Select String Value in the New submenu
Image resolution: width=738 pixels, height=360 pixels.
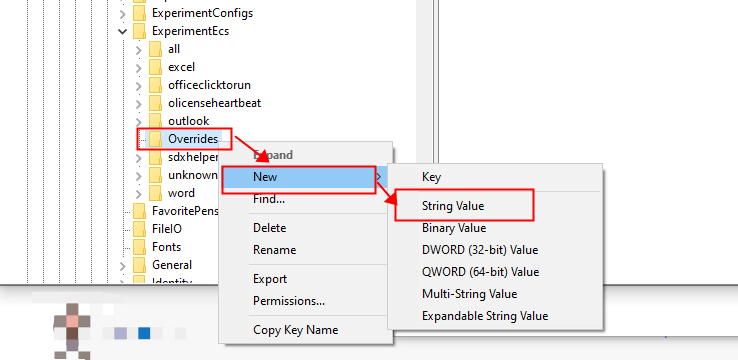pos(495,206)
